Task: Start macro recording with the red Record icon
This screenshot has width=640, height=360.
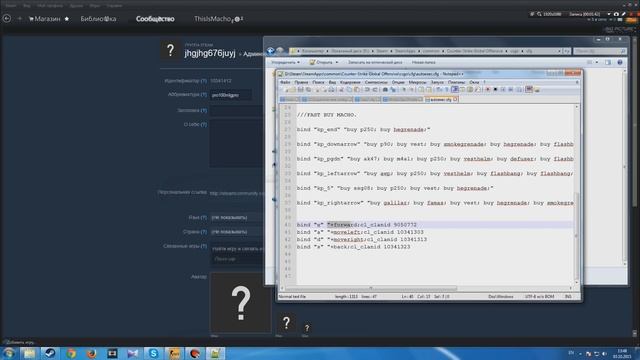Action: point(488,89)
